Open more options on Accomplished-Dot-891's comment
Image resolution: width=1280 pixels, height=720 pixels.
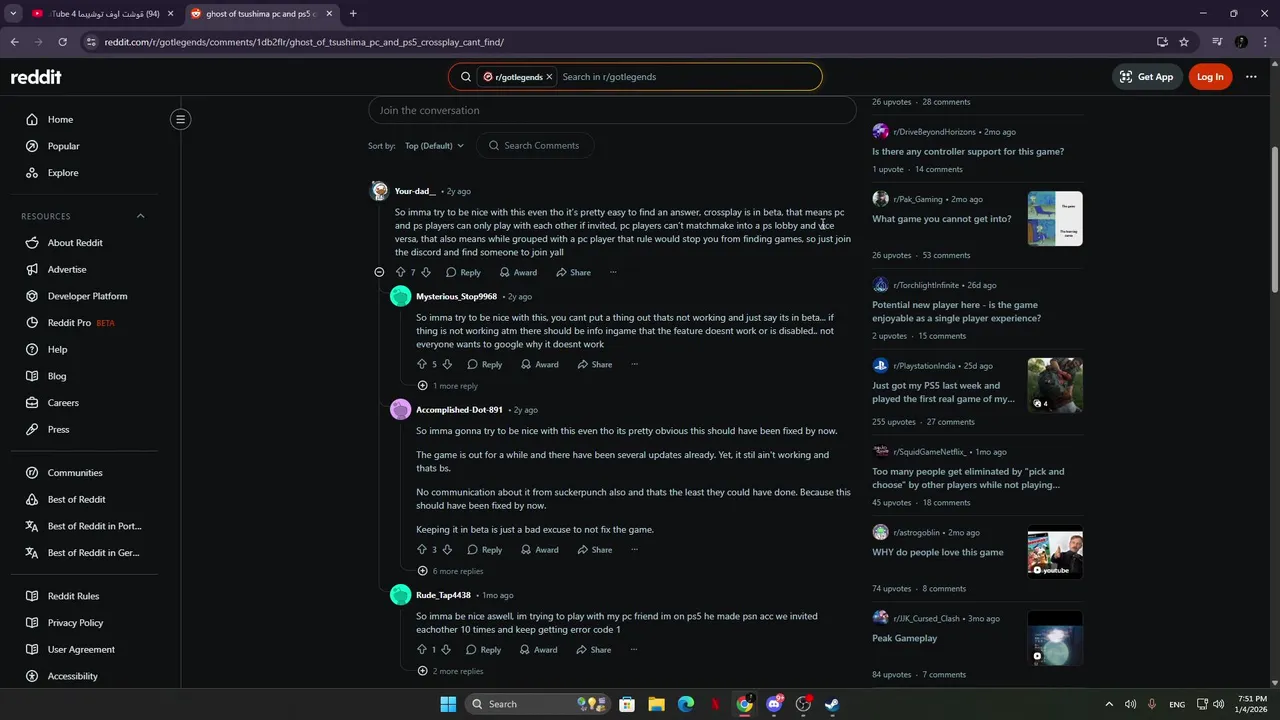point(634,549)
